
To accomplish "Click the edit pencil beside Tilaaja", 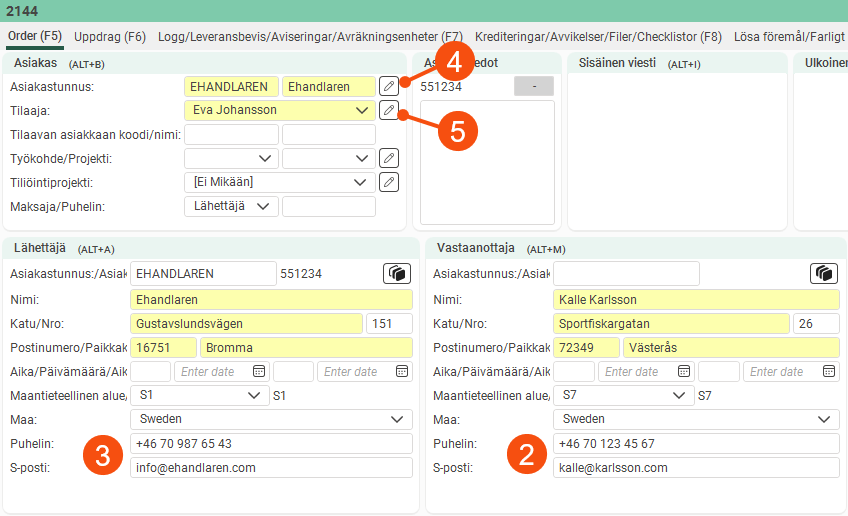I will [389, 110].
